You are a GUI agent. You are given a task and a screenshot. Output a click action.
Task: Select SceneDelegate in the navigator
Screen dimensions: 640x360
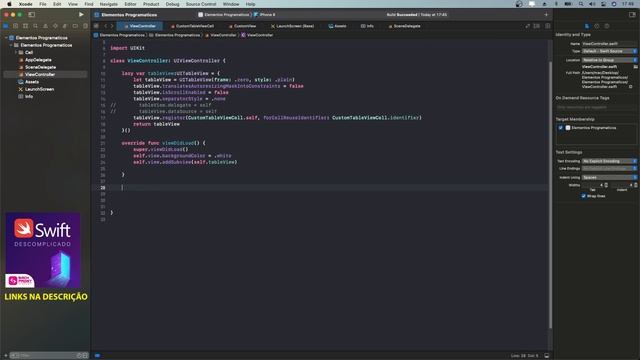[40, 67]
